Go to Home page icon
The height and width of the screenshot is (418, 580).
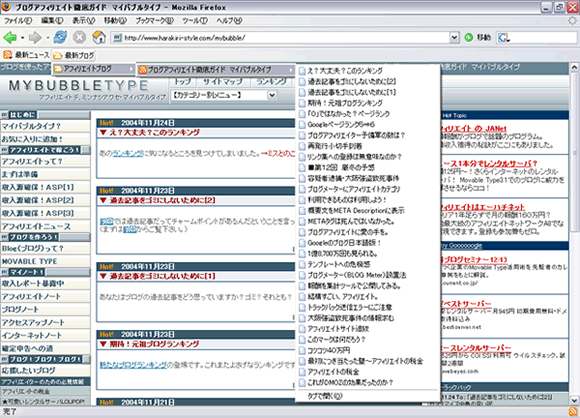tap(99, 37)
